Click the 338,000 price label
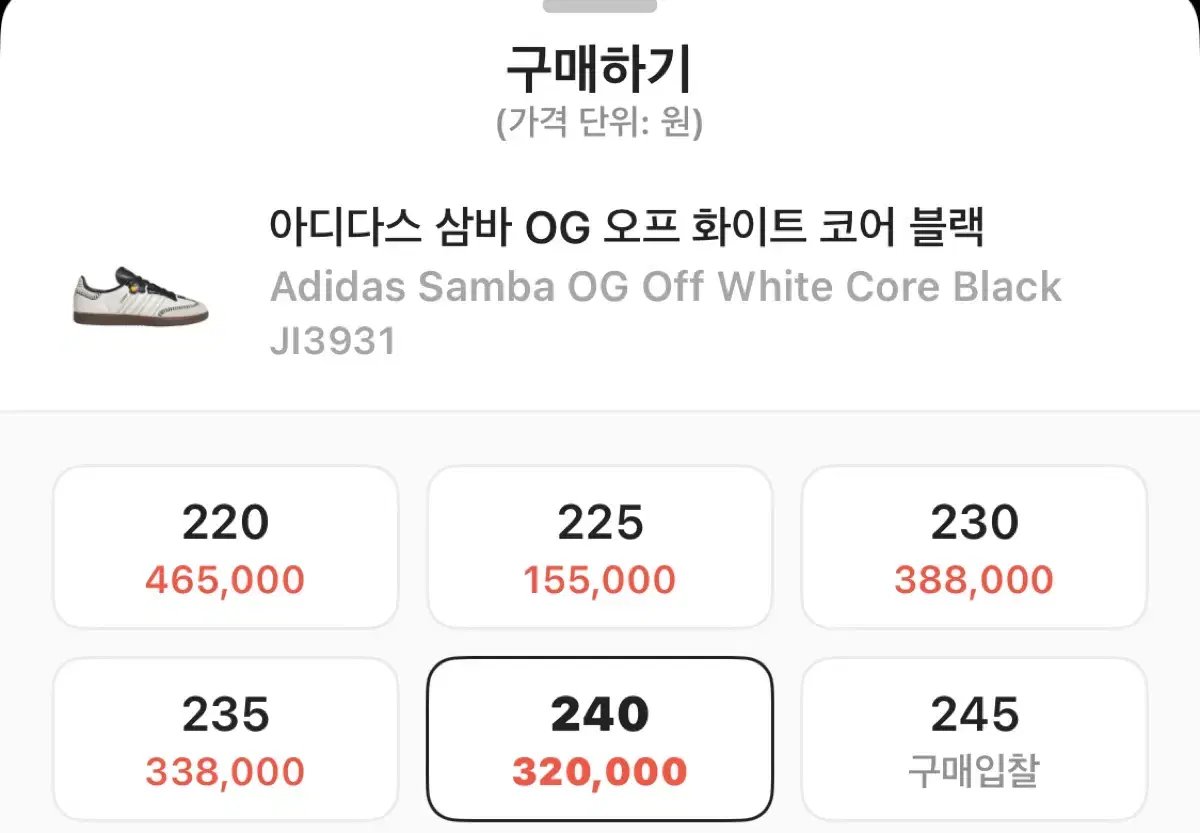Screen dimensions: 1200x833 point(225,772)
